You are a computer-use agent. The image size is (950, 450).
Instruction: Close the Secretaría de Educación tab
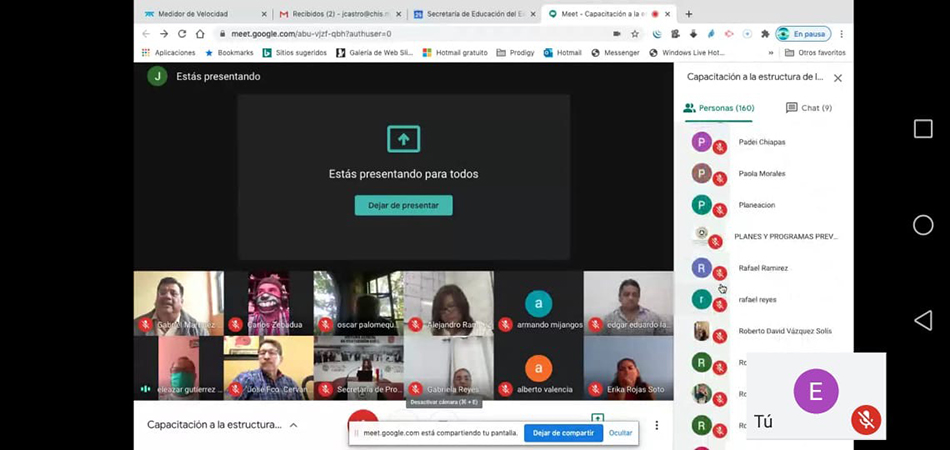[x=533, y=14]
